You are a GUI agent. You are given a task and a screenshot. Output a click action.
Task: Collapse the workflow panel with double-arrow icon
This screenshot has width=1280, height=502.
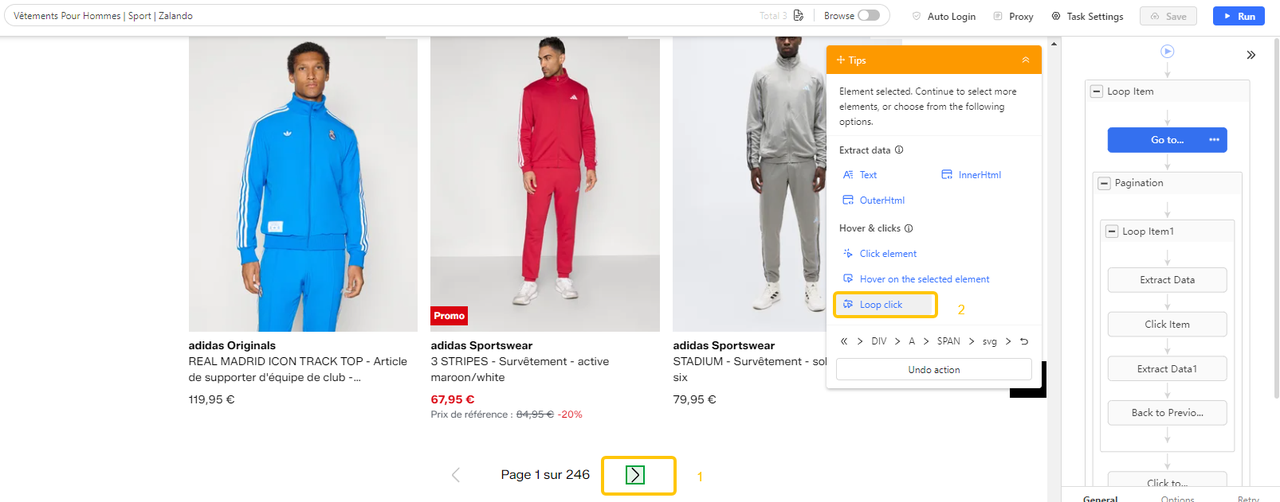click(1250, 55)
